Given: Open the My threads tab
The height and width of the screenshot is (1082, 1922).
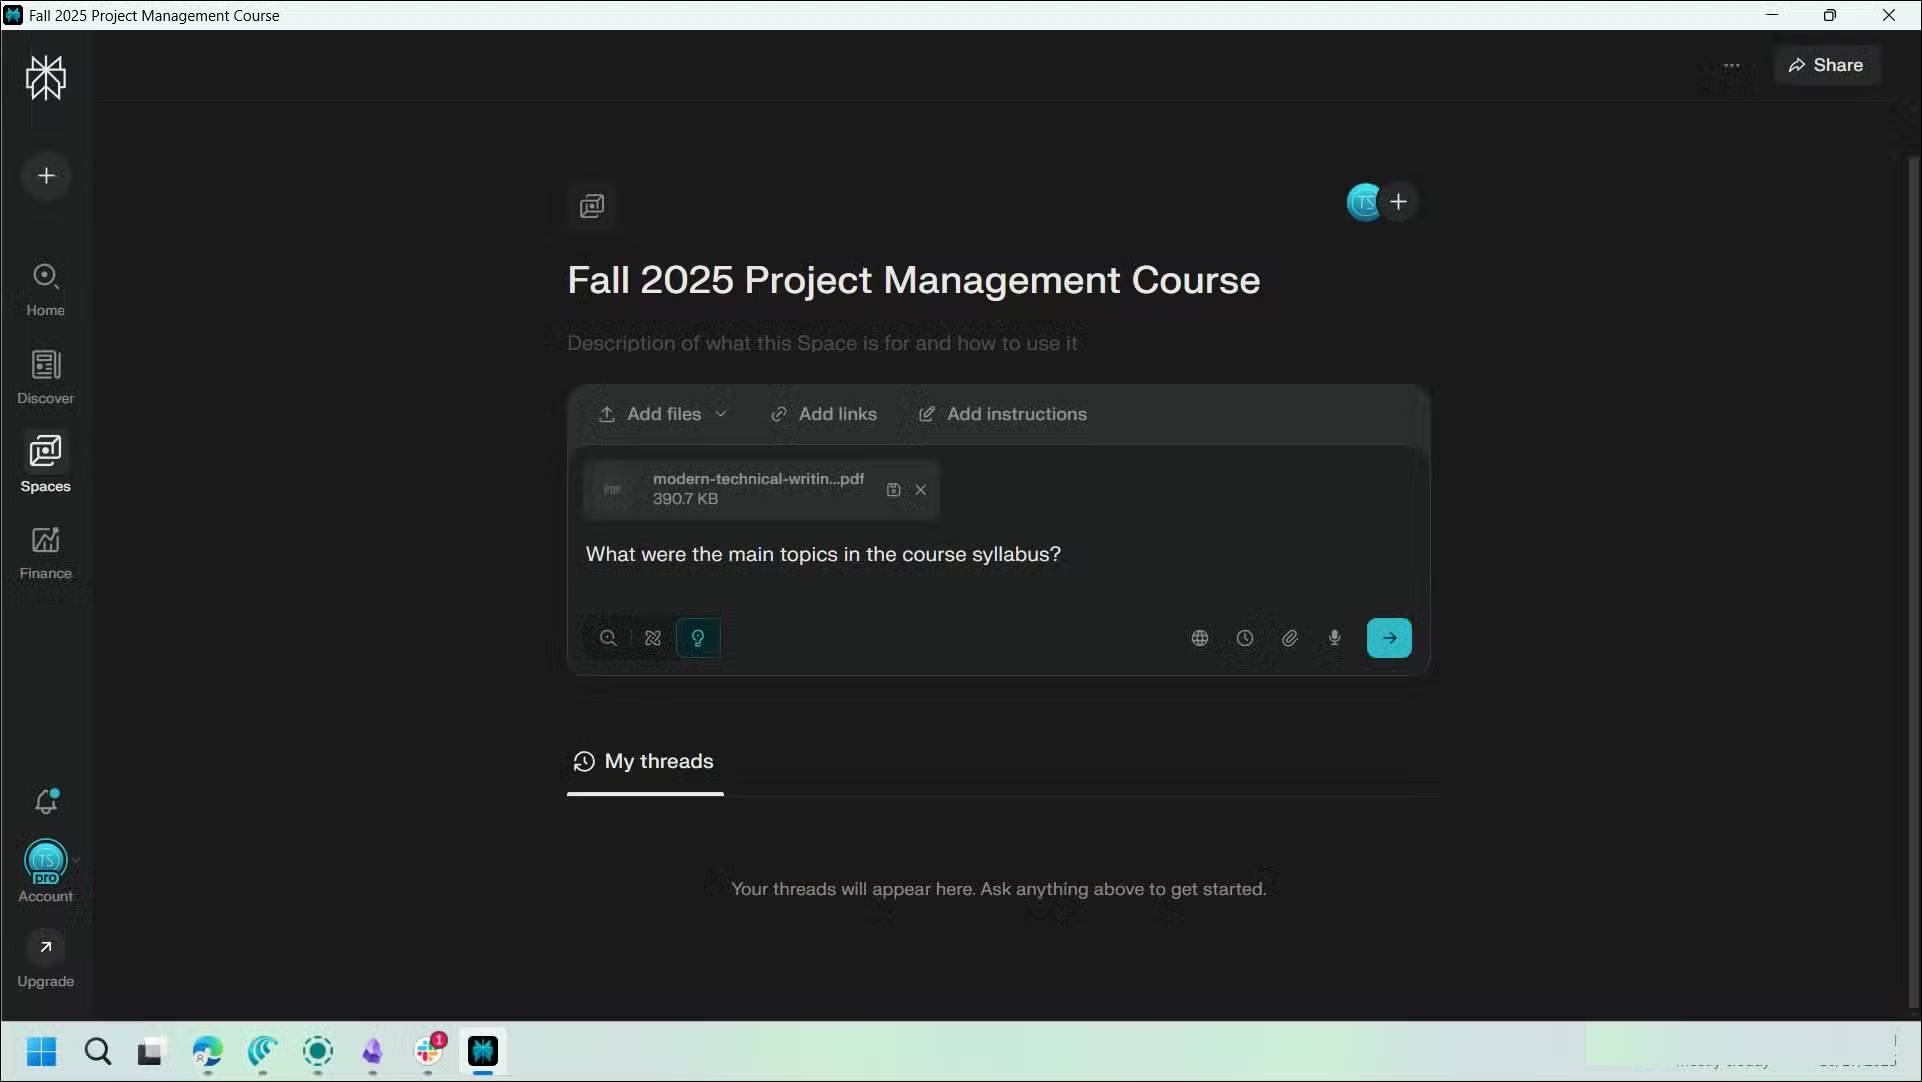Looking at the screenshot, I should pos(644,762).
